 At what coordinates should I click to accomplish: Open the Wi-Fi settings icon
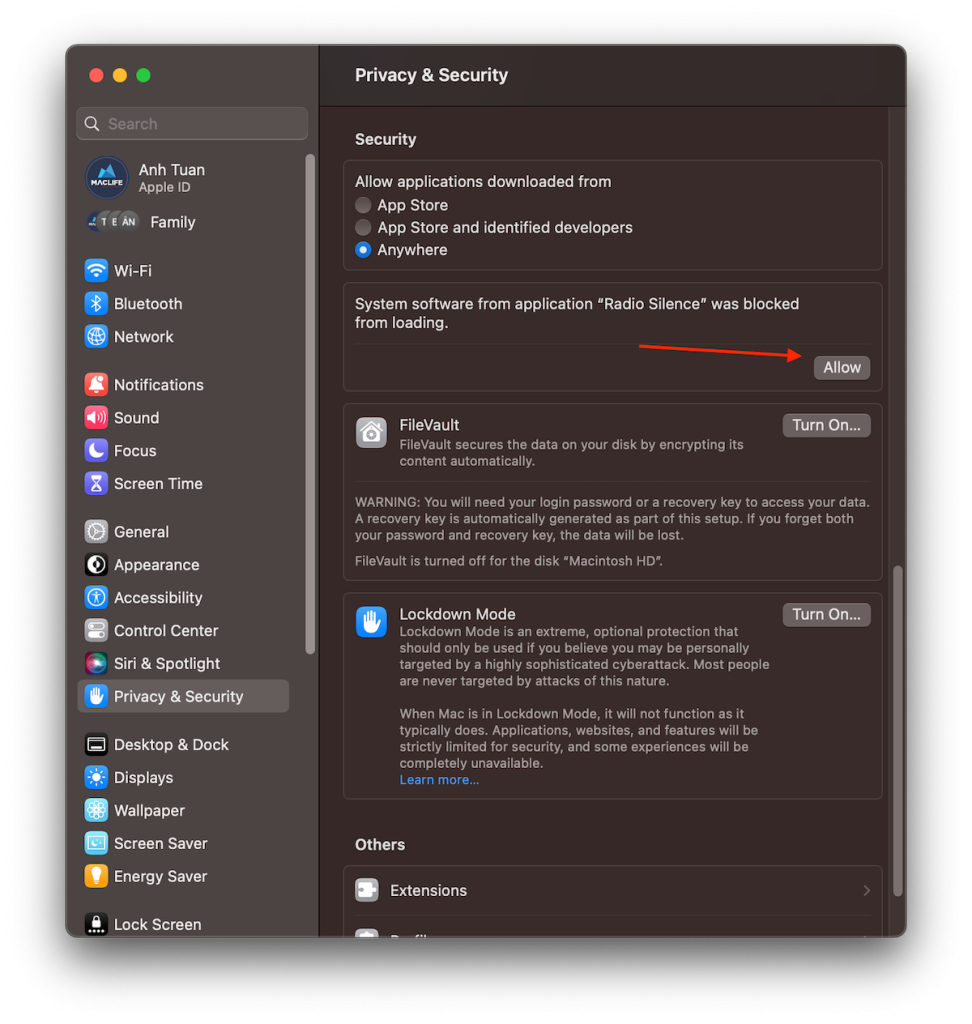point(95,270)
